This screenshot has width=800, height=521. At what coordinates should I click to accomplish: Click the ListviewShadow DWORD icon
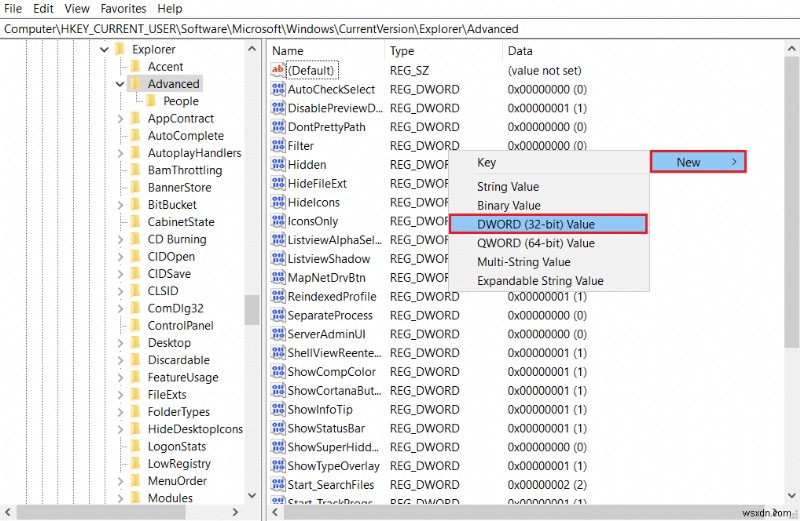pos(278,259)
